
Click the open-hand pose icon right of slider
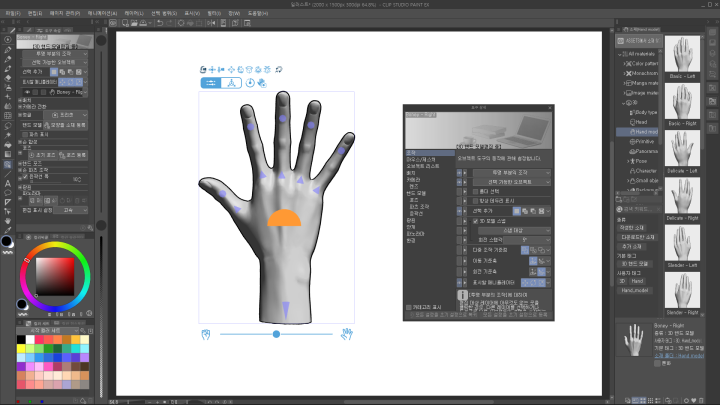tap(348, 333)
